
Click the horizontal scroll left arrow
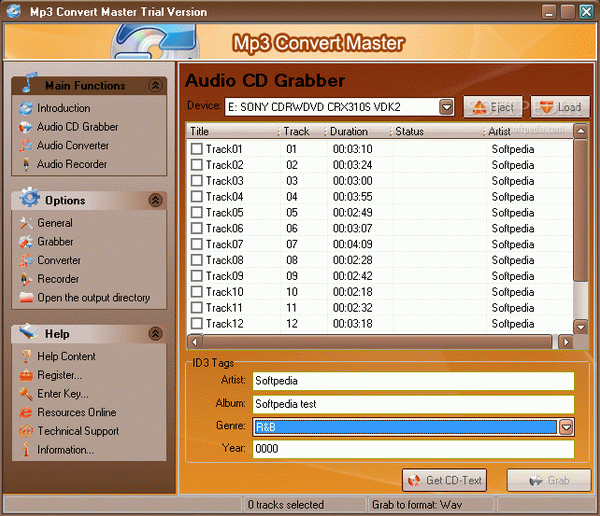click(195, 342)
